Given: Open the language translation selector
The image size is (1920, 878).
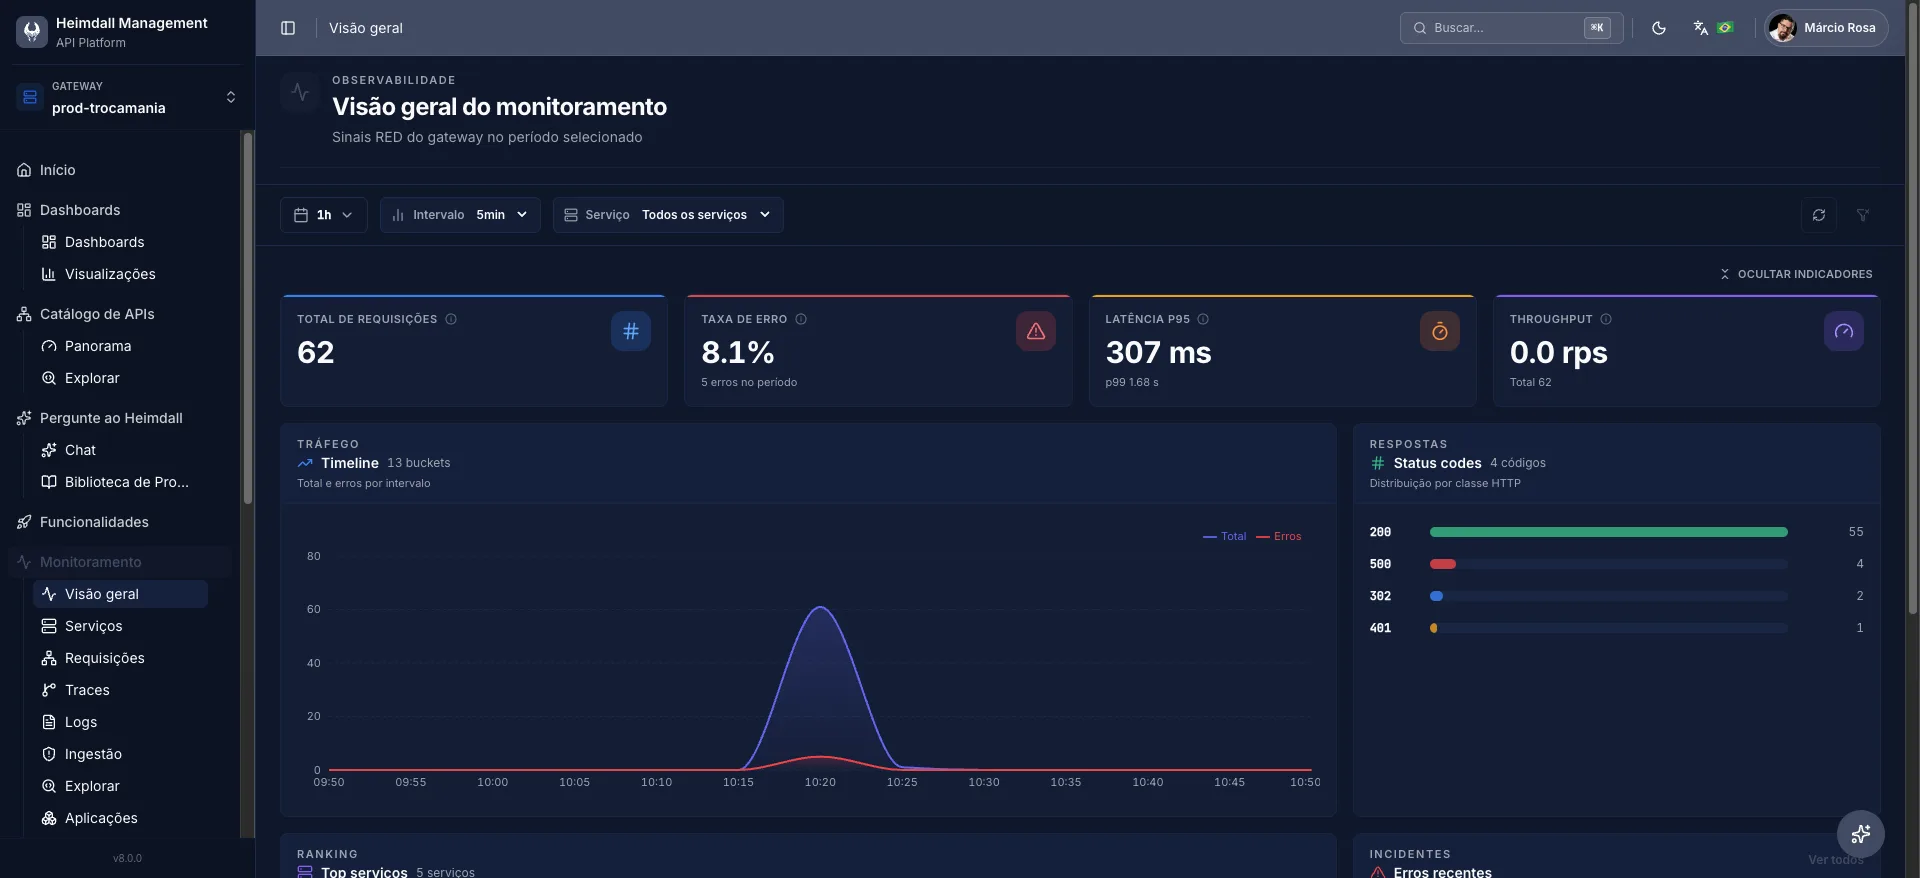Looking at the screenshot, I should pos(1713,28).
